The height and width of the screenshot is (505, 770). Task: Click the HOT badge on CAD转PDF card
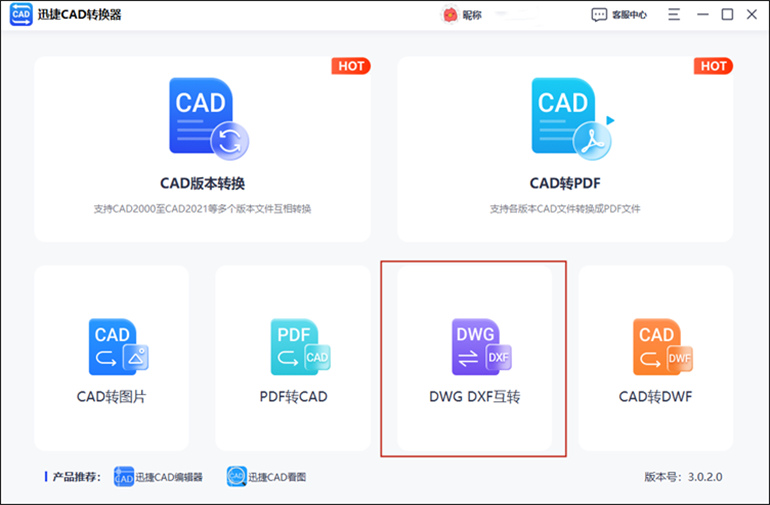click(x=713, y=66)
